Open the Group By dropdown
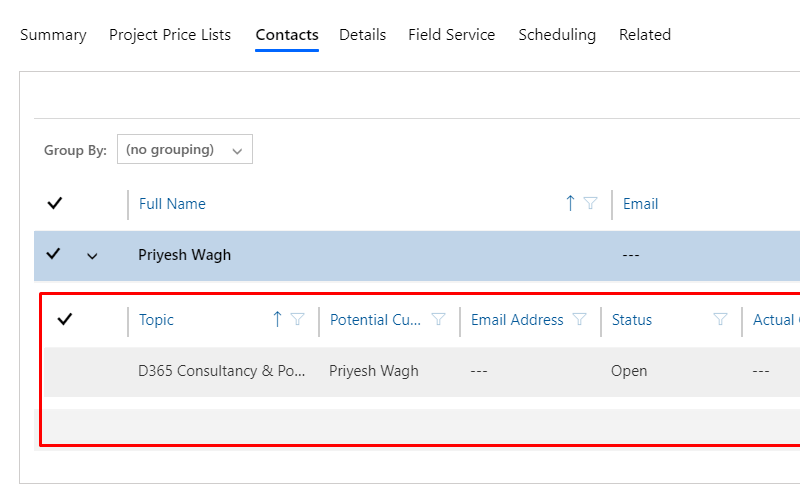Screen dimensions: 800x491 click(185, 150)
